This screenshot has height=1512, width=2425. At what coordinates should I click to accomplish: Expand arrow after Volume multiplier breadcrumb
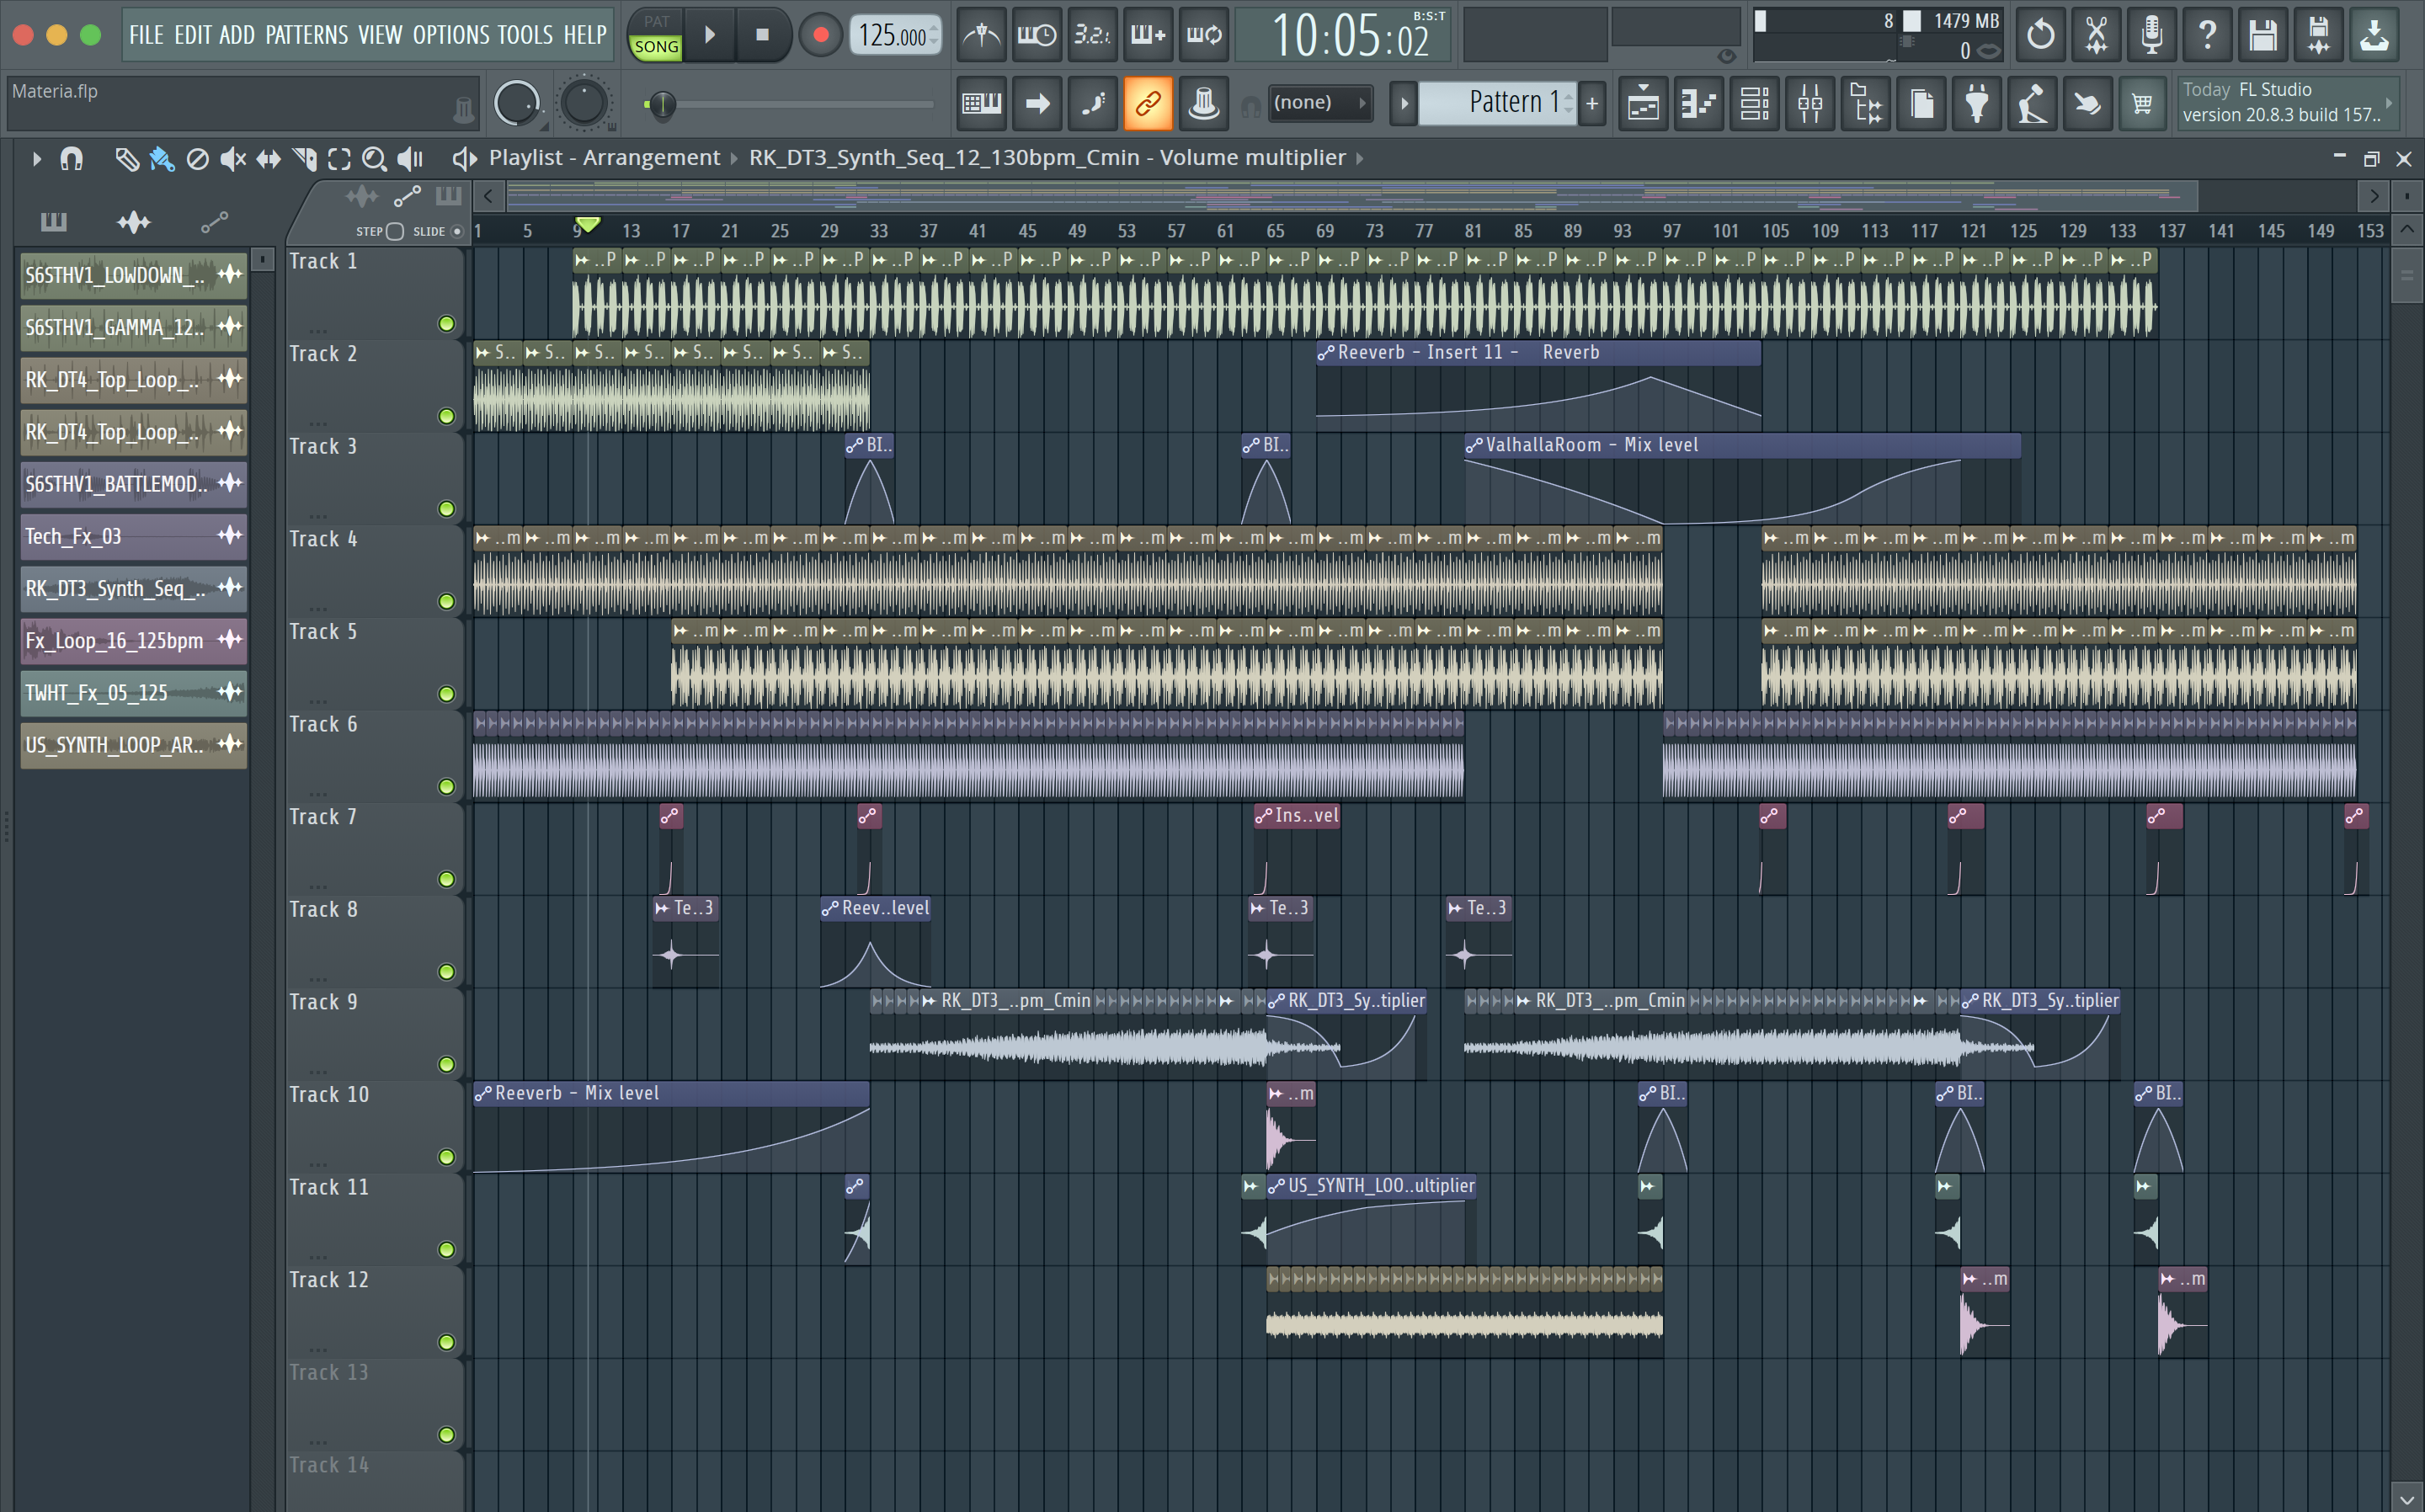click(1360, 158)
